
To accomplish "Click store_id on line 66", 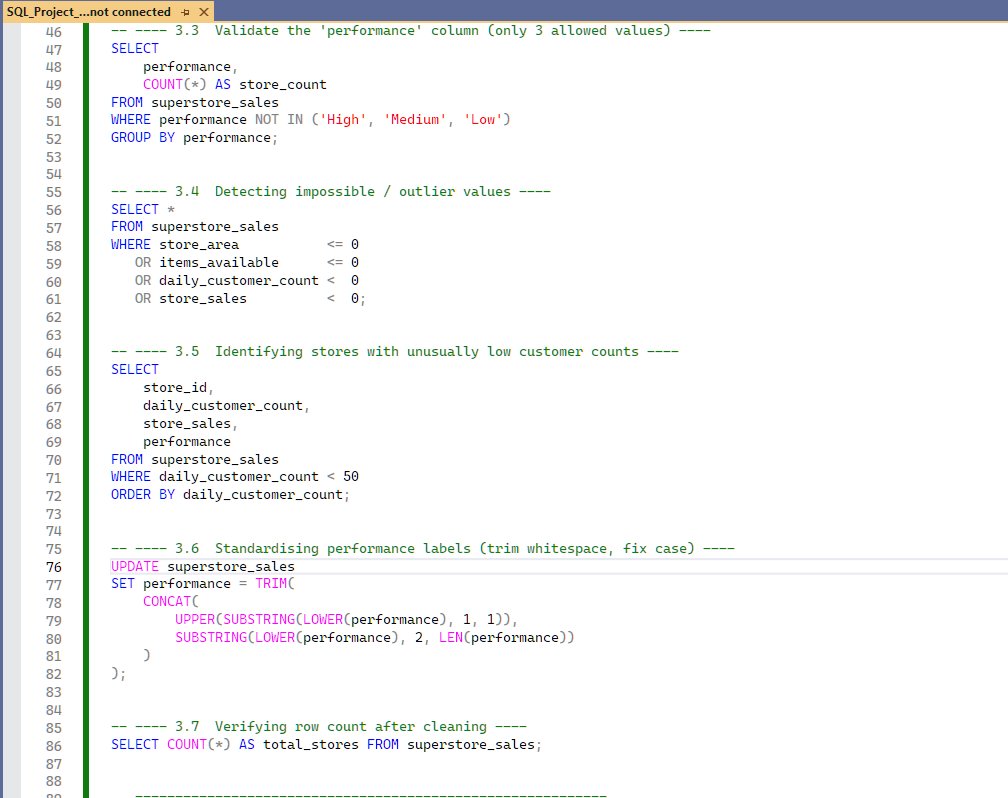I will [175, 388].
